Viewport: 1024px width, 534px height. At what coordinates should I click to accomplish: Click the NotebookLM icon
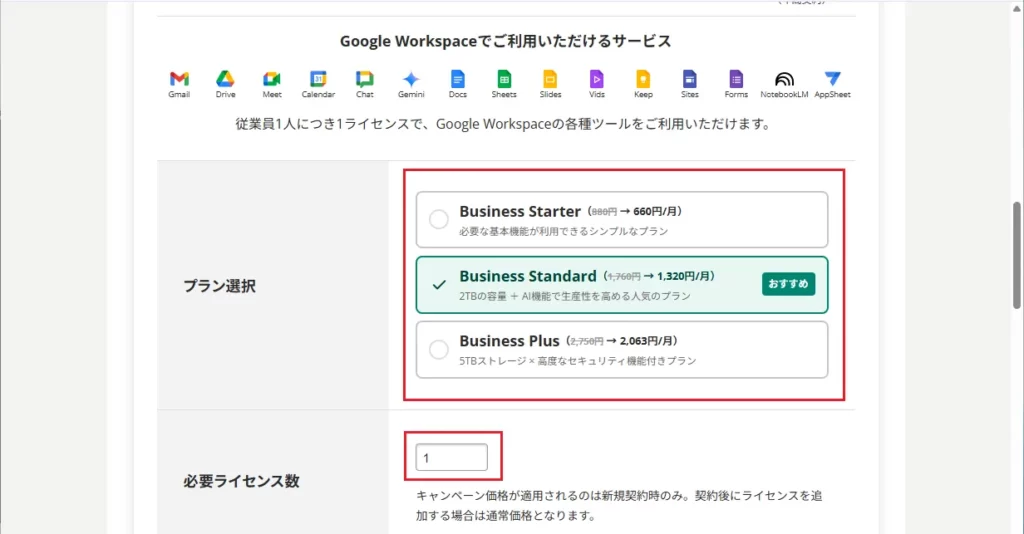click(x=784, y=79)
